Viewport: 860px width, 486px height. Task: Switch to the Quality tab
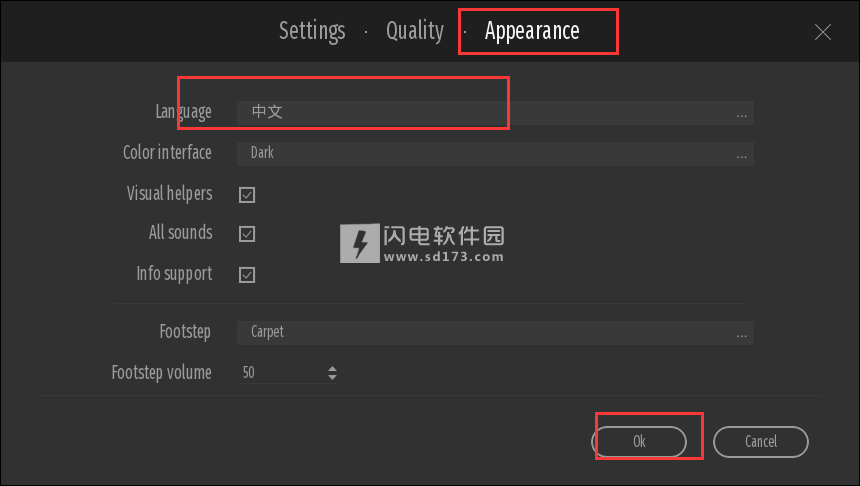click(x=415, y=31)
